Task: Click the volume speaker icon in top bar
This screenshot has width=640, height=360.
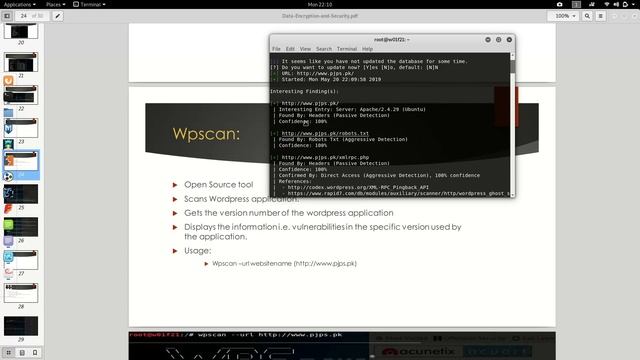Action: pyautogui.click(x=616, y=4)
